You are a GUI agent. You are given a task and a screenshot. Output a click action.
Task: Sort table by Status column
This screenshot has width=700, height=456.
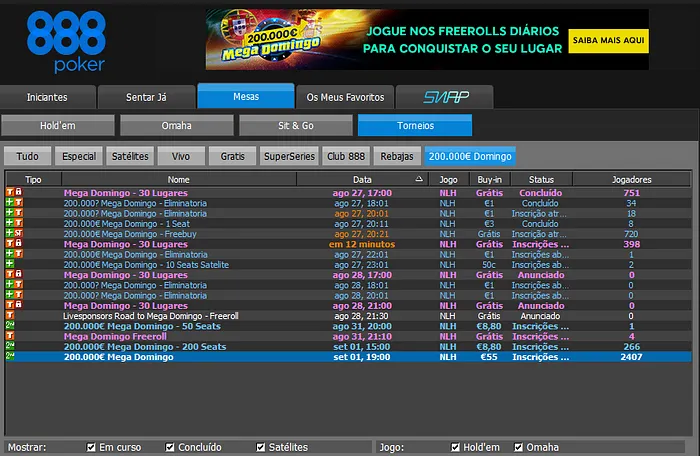tap(542, 180)
